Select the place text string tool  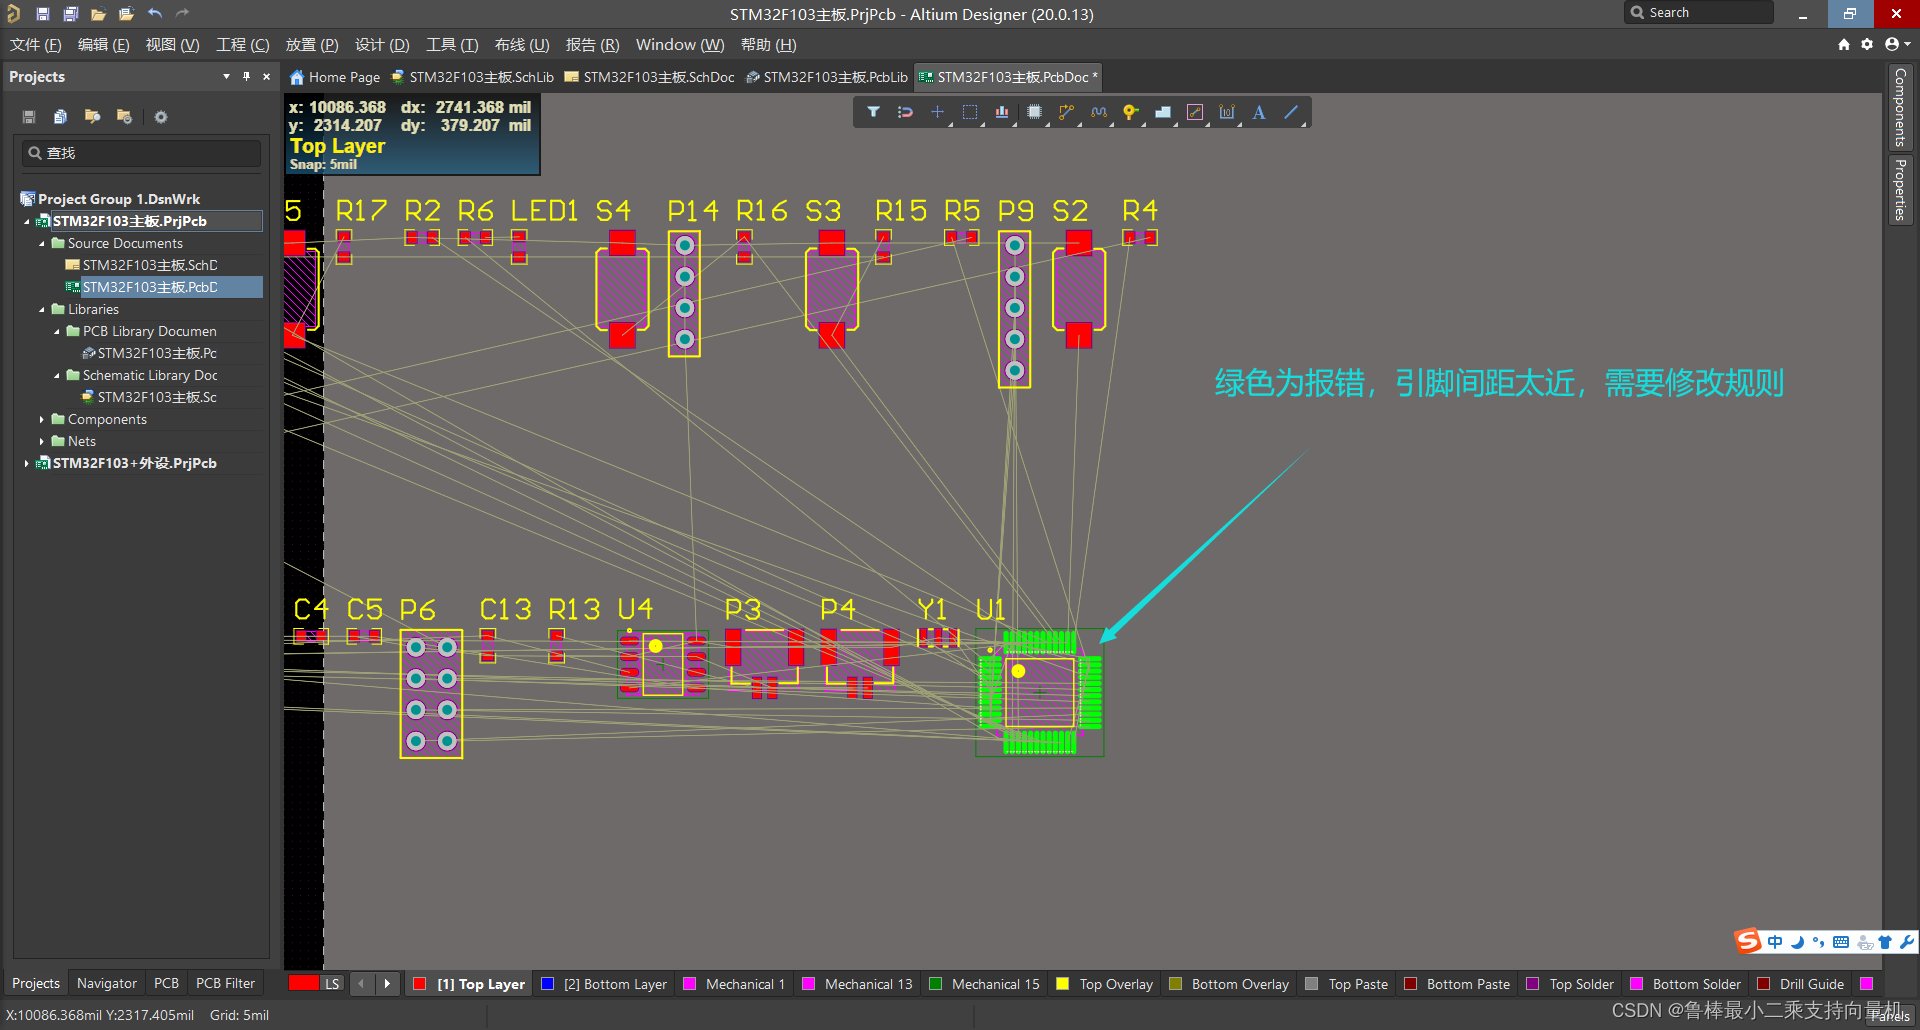pyautogui.click(x=1259, y=112)
